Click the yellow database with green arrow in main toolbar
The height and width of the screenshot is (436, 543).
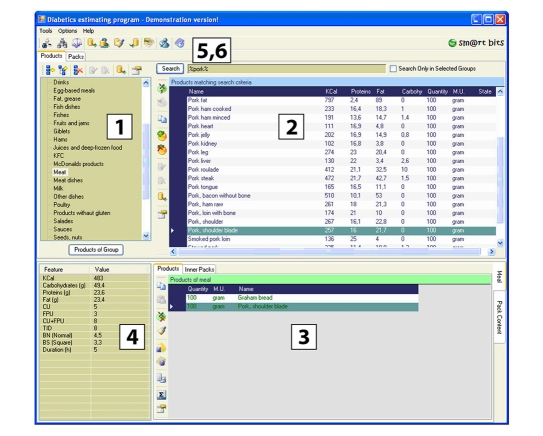coord(92,43)
